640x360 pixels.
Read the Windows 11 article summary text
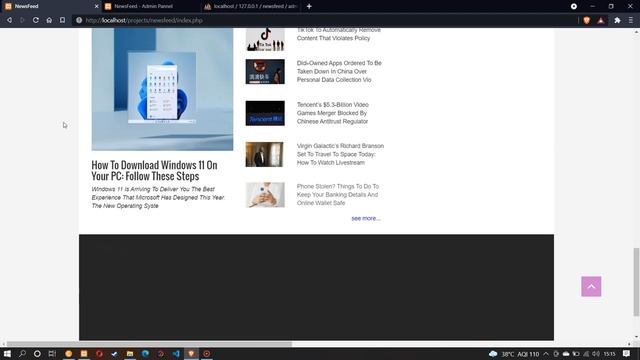pos(158,198)
